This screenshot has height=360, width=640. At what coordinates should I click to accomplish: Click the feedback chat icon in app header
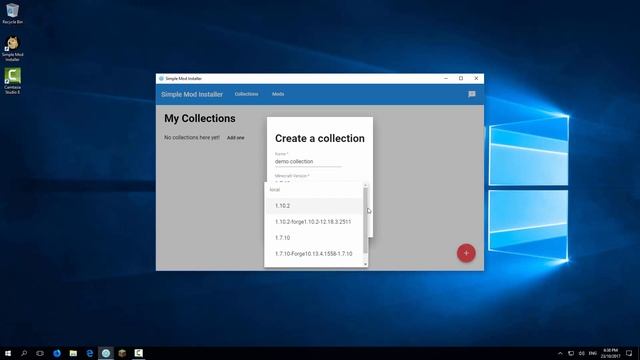click(471, 94)
